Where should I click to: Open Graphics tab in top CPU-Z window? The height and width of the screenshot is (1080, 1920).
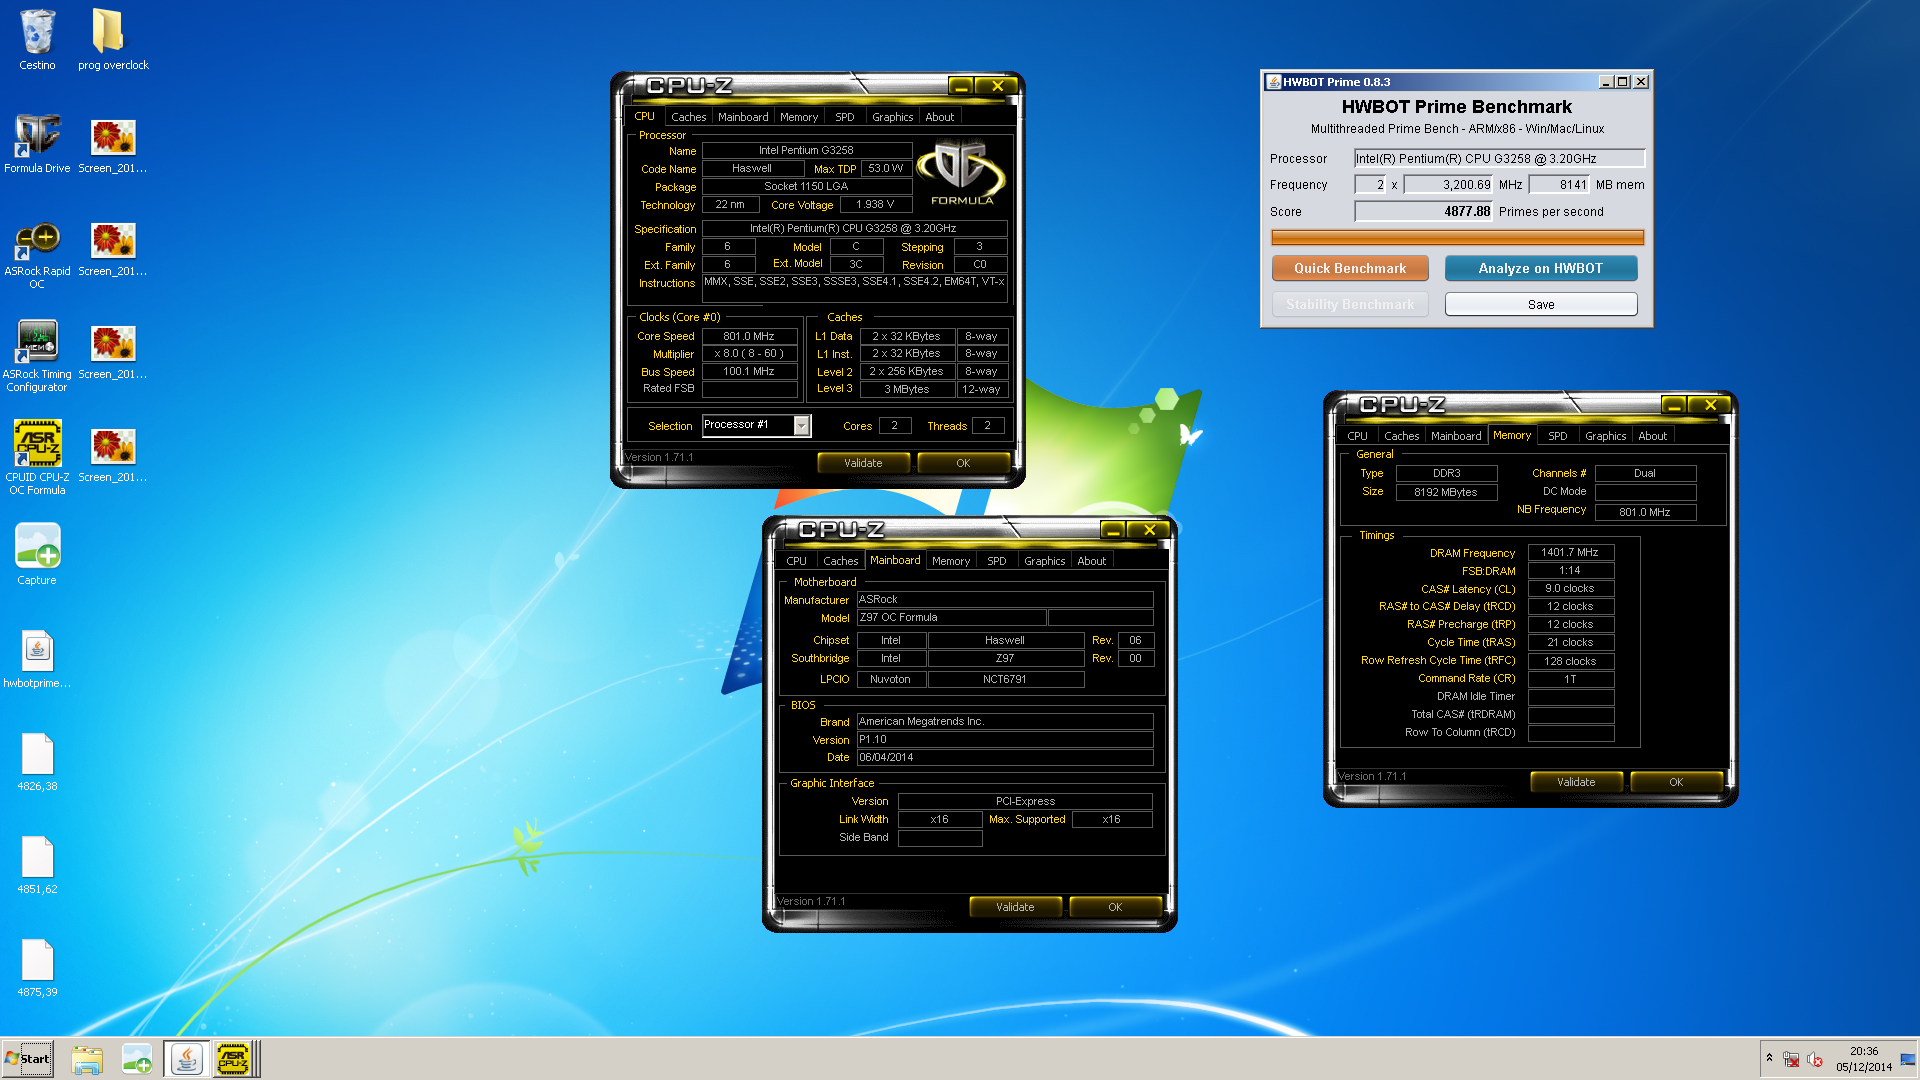pos(892,117)
